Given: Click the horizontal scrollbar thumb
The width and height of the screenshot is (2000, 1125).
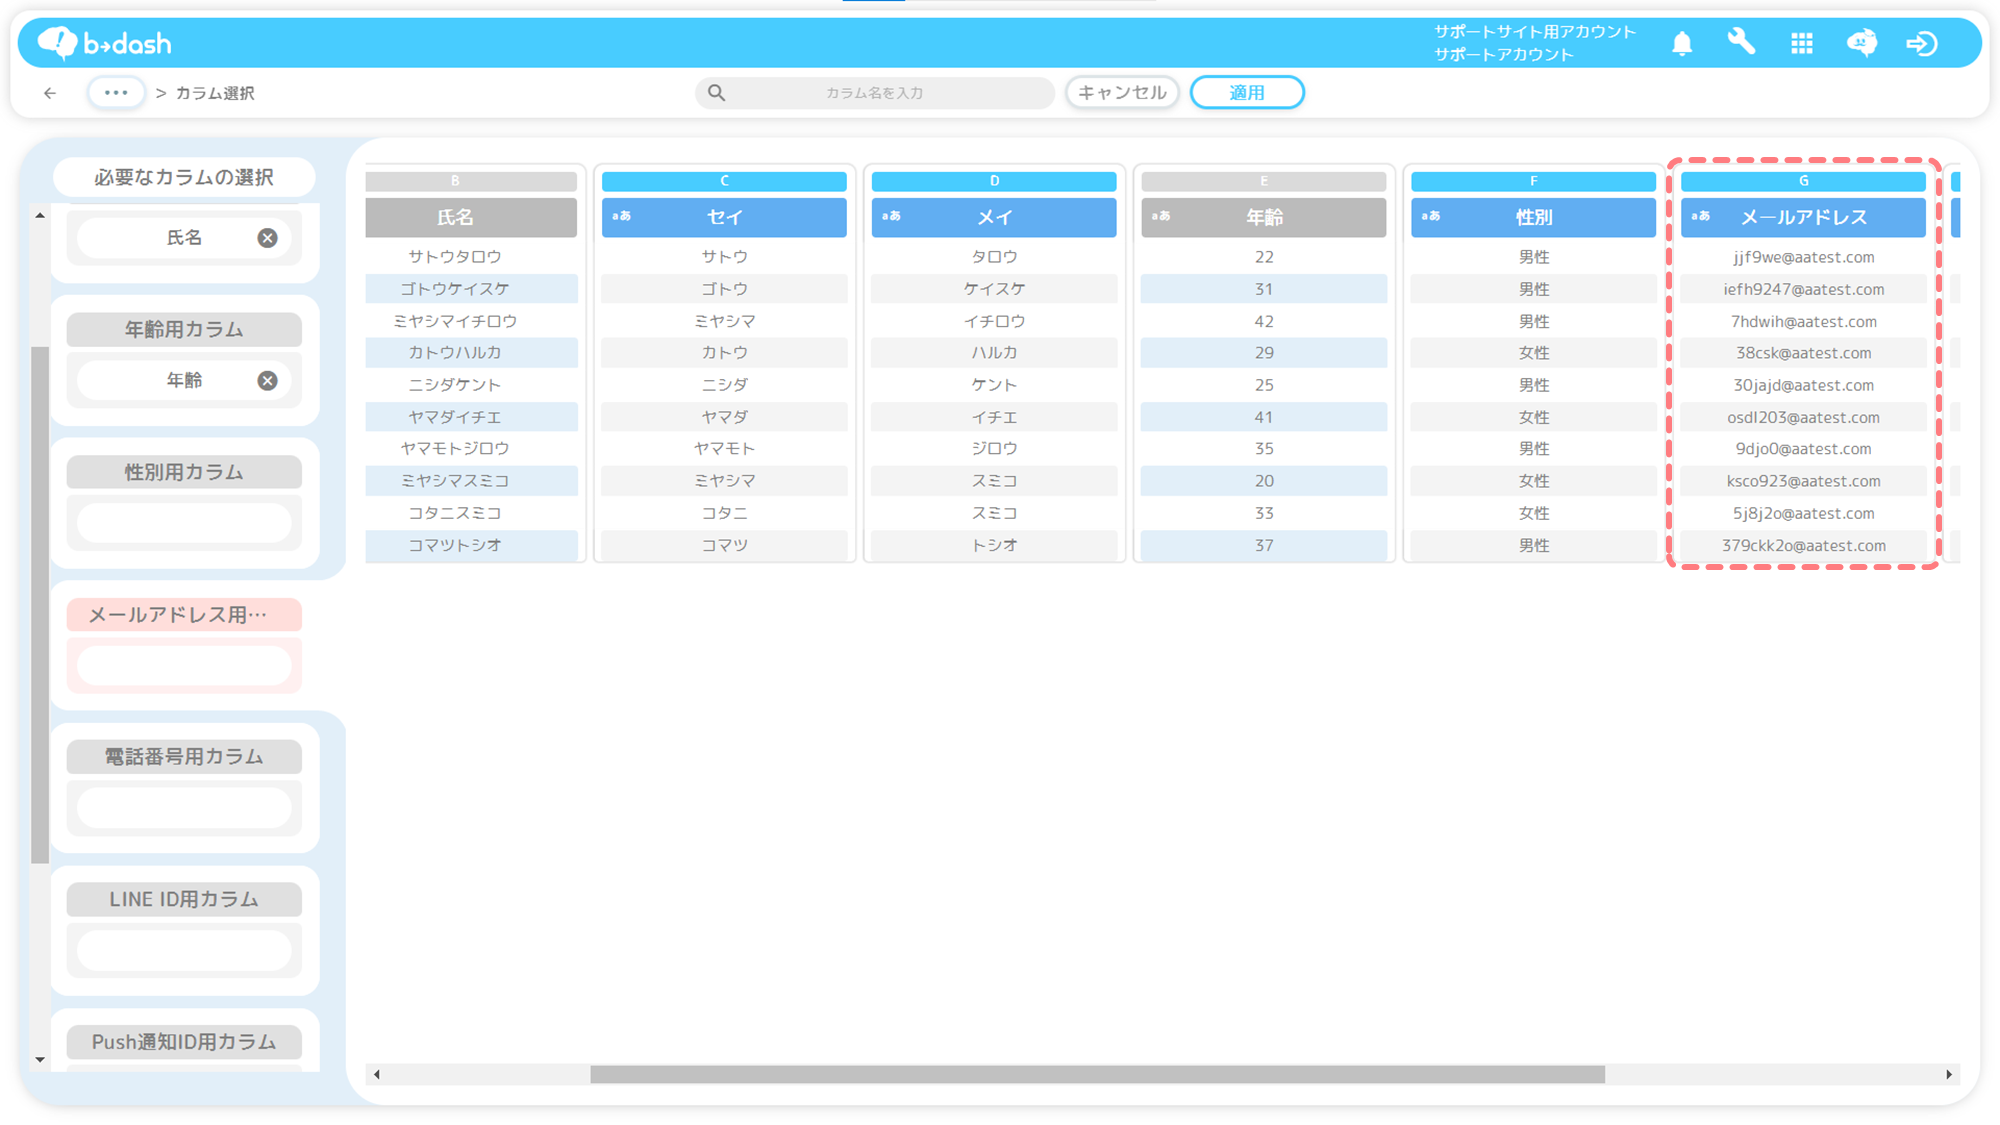Looking at the screenshot, I should pyautogui.click(x=1097, y=1074).
